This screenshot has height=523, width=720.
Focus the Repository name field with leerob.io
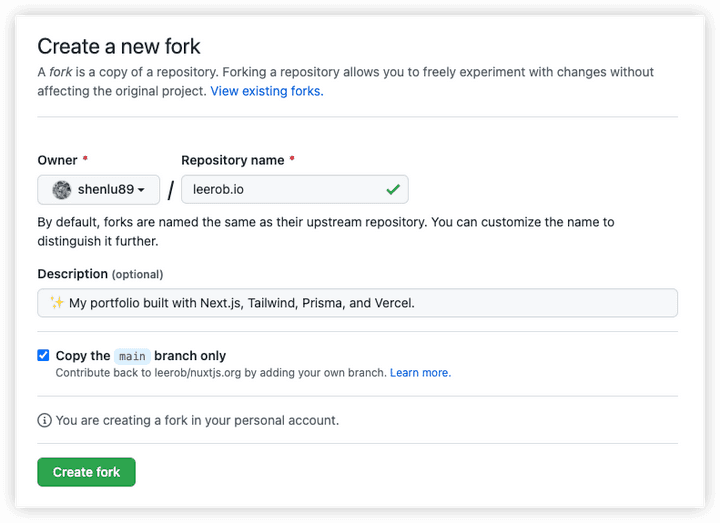[x=280, y=190]
